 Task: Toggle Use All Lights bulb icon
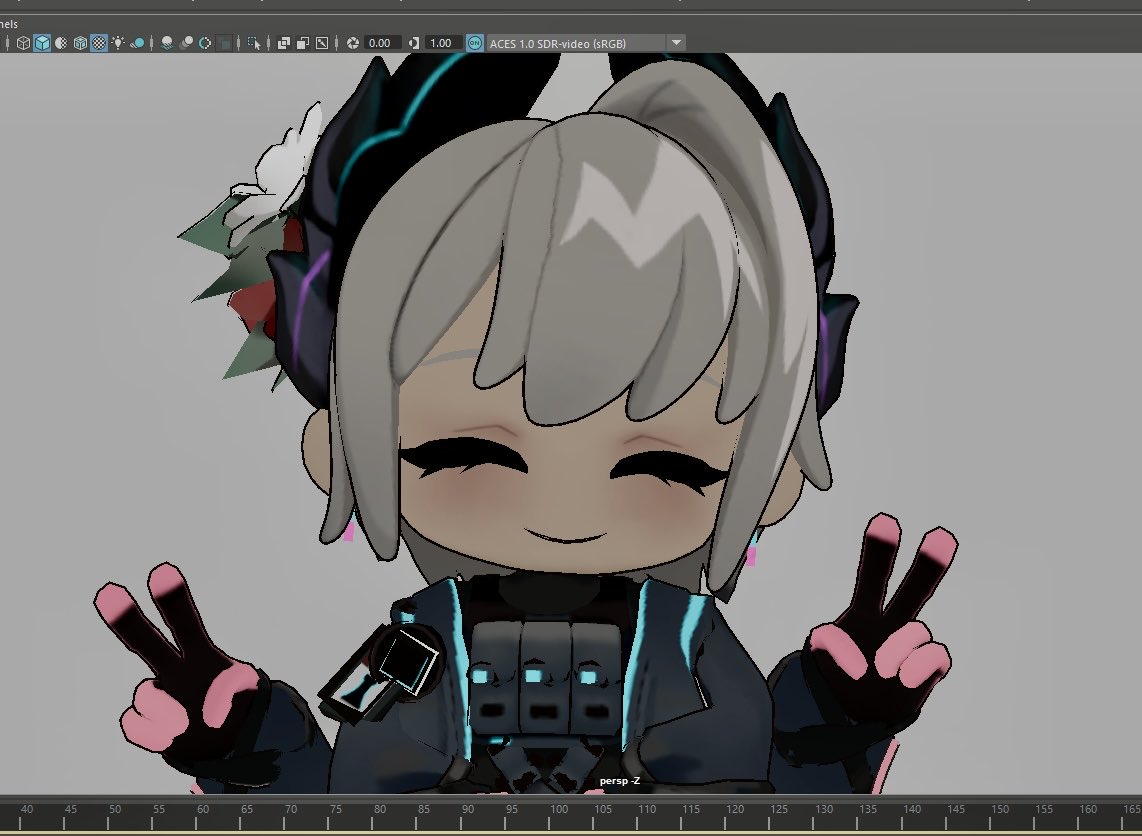click(118, 43)
